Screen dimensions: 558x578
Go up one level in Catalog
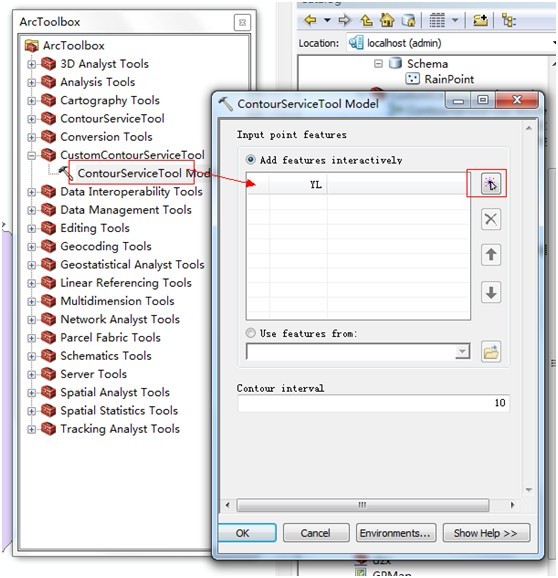pos(366,20)
